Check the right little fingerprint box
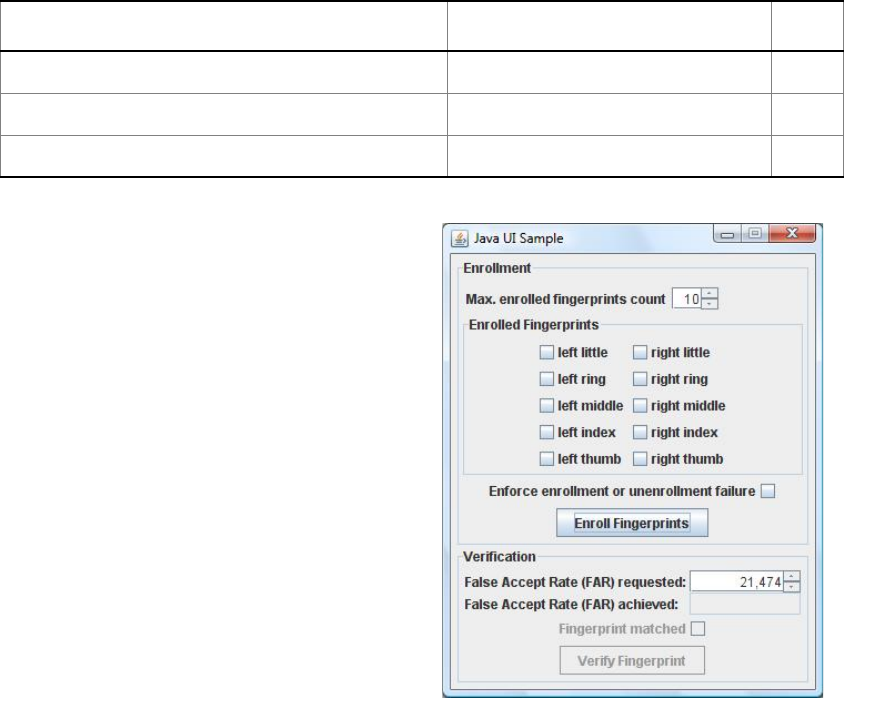This screenshot has width=874, height=705. tap(640, 352)
